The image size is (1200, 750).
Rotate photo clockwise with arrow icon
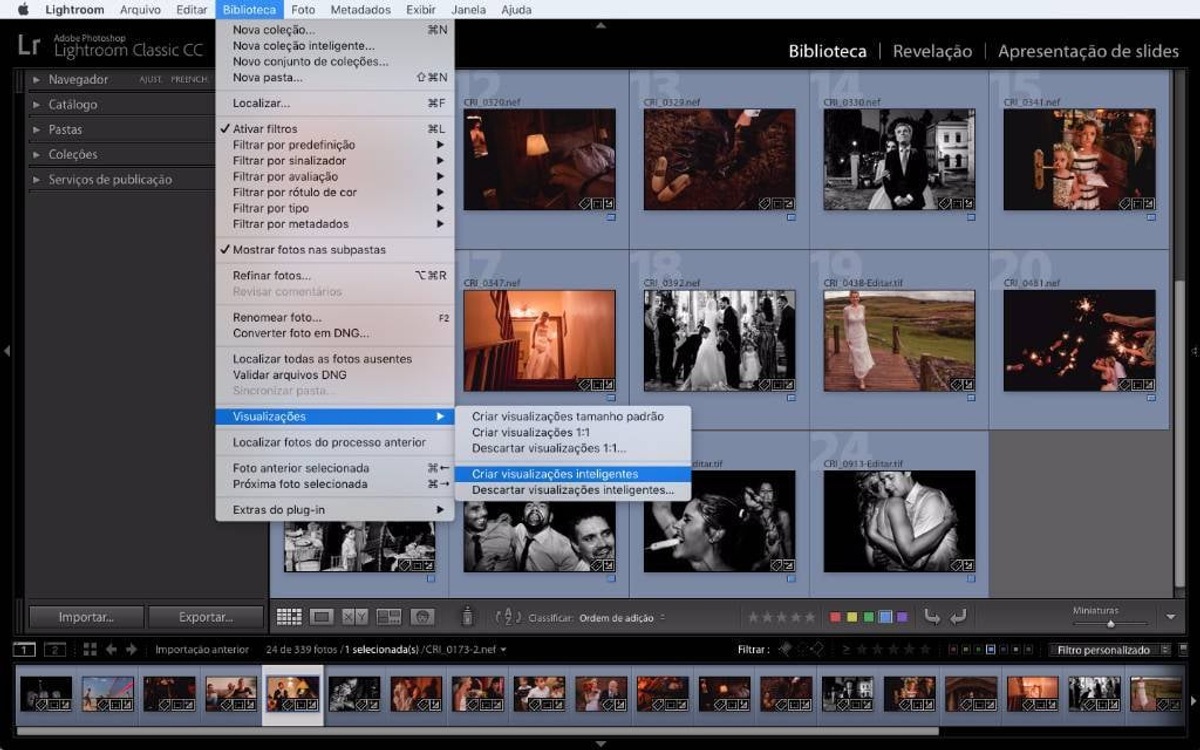click(x=957, y=617)
